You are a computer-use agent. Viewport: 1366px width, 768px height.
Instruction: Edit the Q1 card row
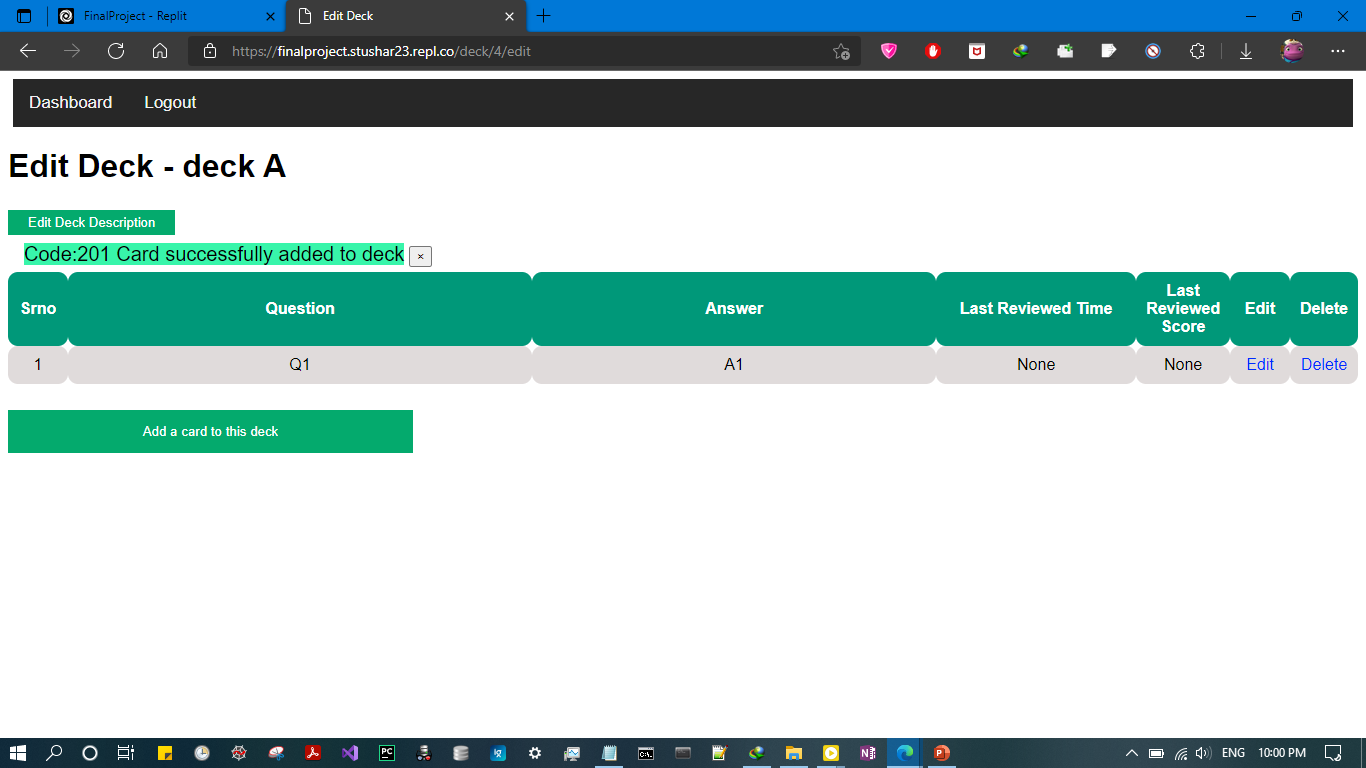point(1260,365)
